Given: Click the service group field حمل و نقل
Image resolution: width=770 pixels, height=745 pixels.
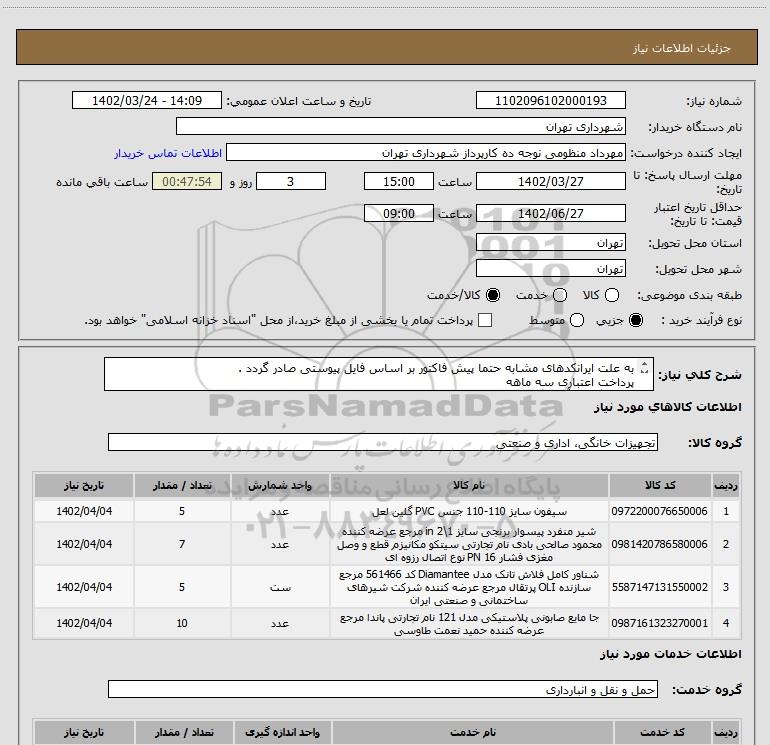Looking at the screenshot, I should pyautogui.click(x=383, y=689).
